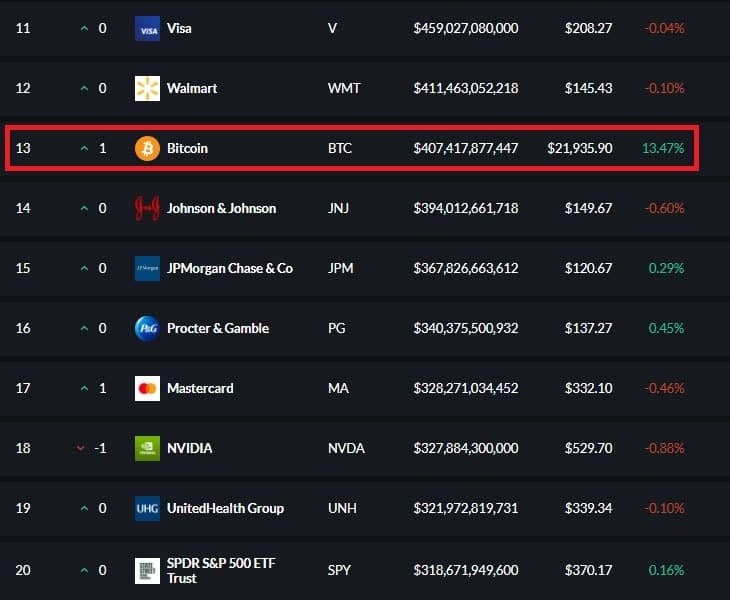The width and height of the screenshot is (730, 600).
Task: Click Bitcoin market cap $407,417,877,447
Action: point(466,148)
